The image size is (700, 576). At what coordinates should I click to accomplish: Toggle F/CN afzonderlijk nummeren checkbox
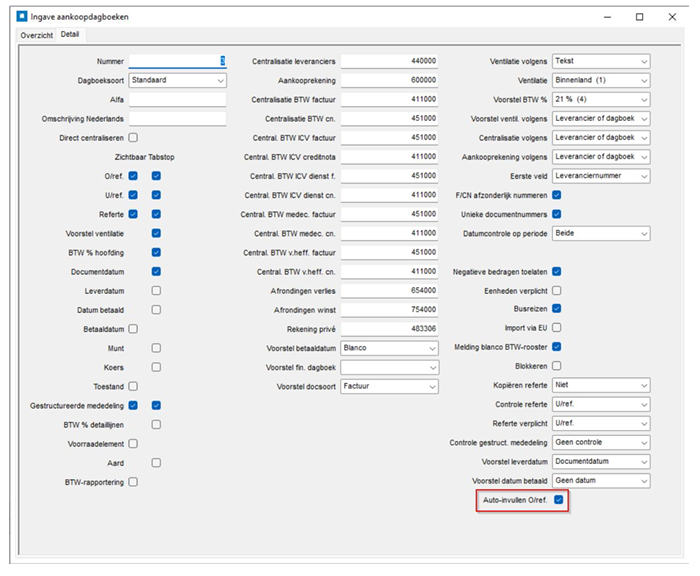click(557, 195)
